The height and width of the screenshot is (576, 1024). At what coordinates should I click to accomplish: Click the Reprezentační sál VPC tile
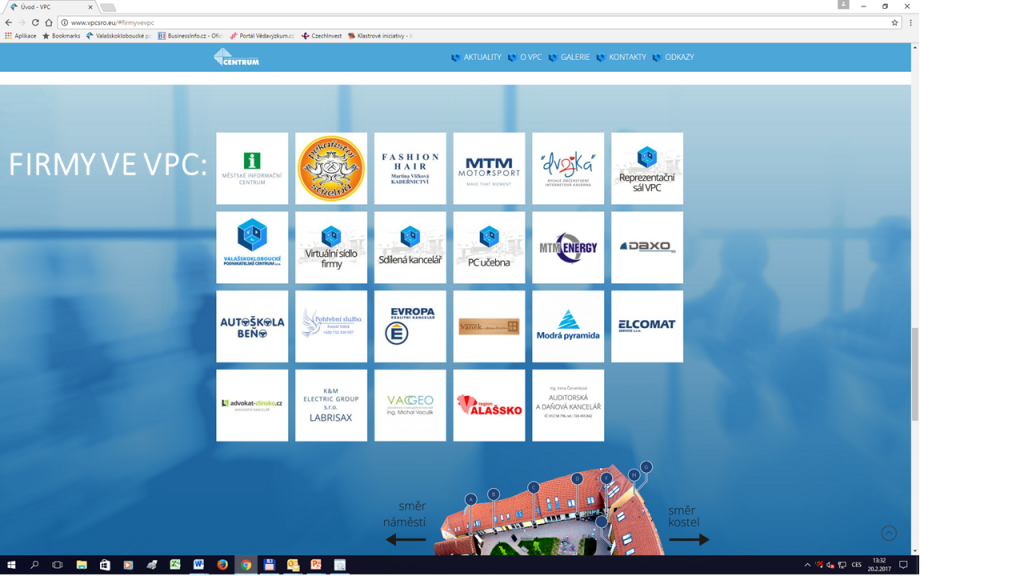(x=647, y=168)
